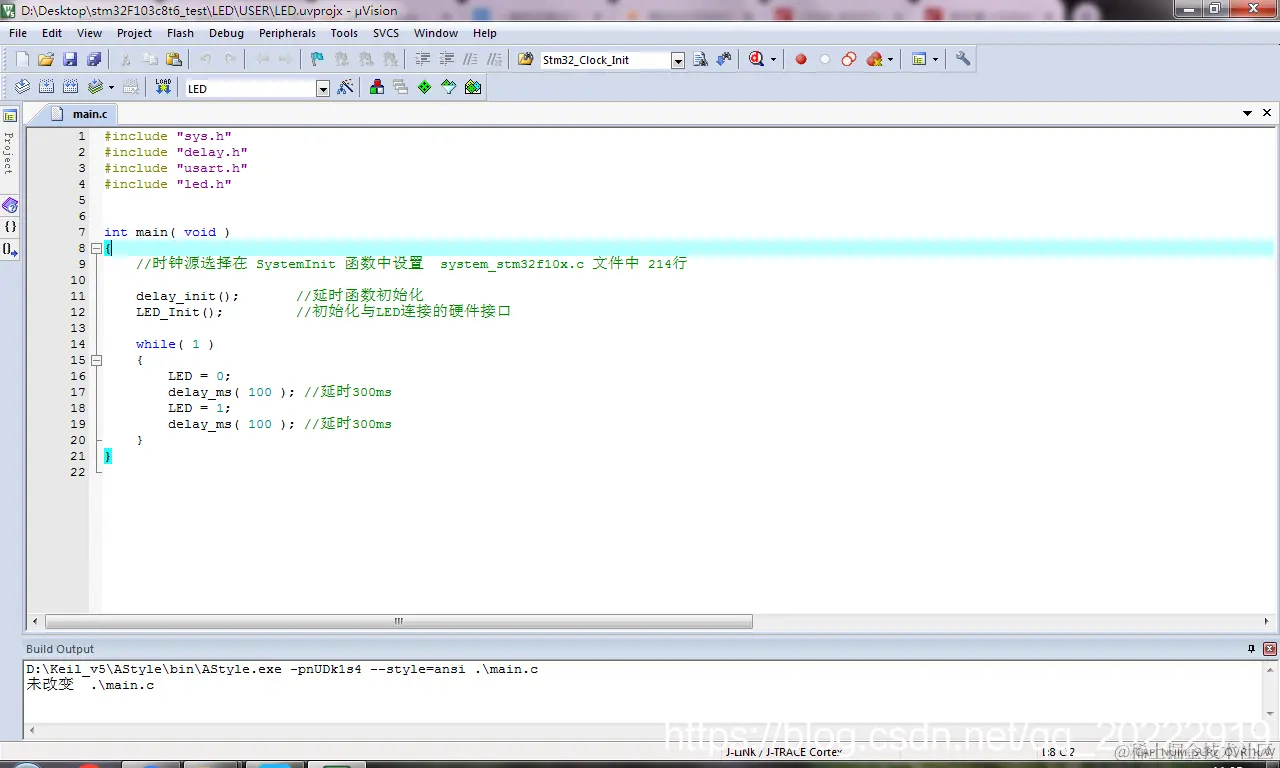Open Select Software Packs icon

pos(449,88)
